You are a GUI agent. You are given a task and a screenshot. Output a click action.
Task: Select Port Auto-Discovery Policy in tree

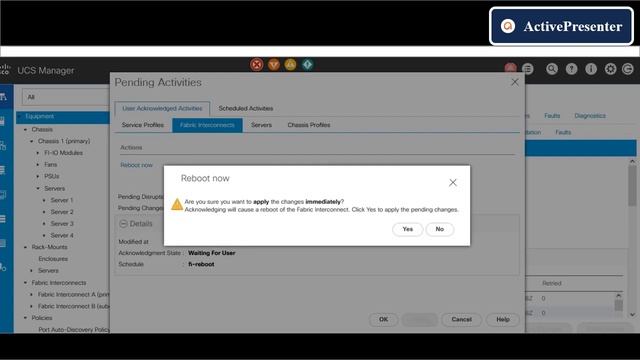[x=74, y=329]
